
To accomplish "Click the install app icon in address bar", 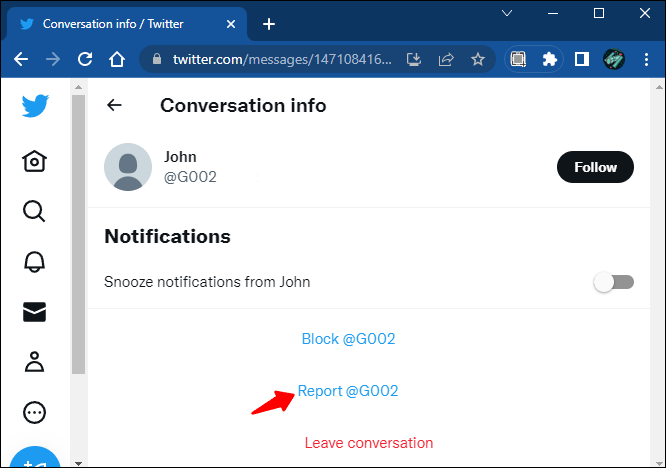I will coord(414,59).
